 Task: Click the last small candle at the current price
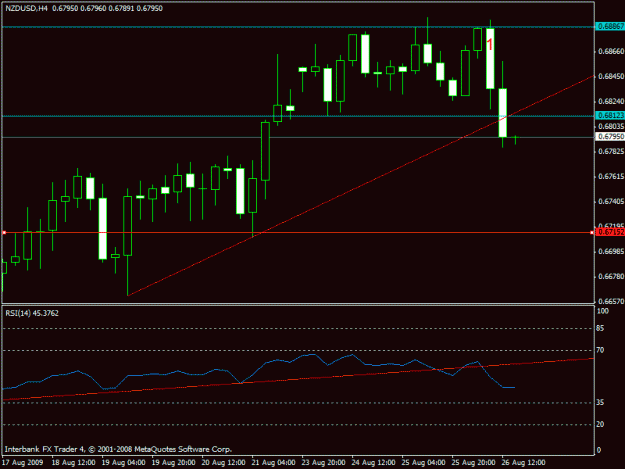pos(515,139)
